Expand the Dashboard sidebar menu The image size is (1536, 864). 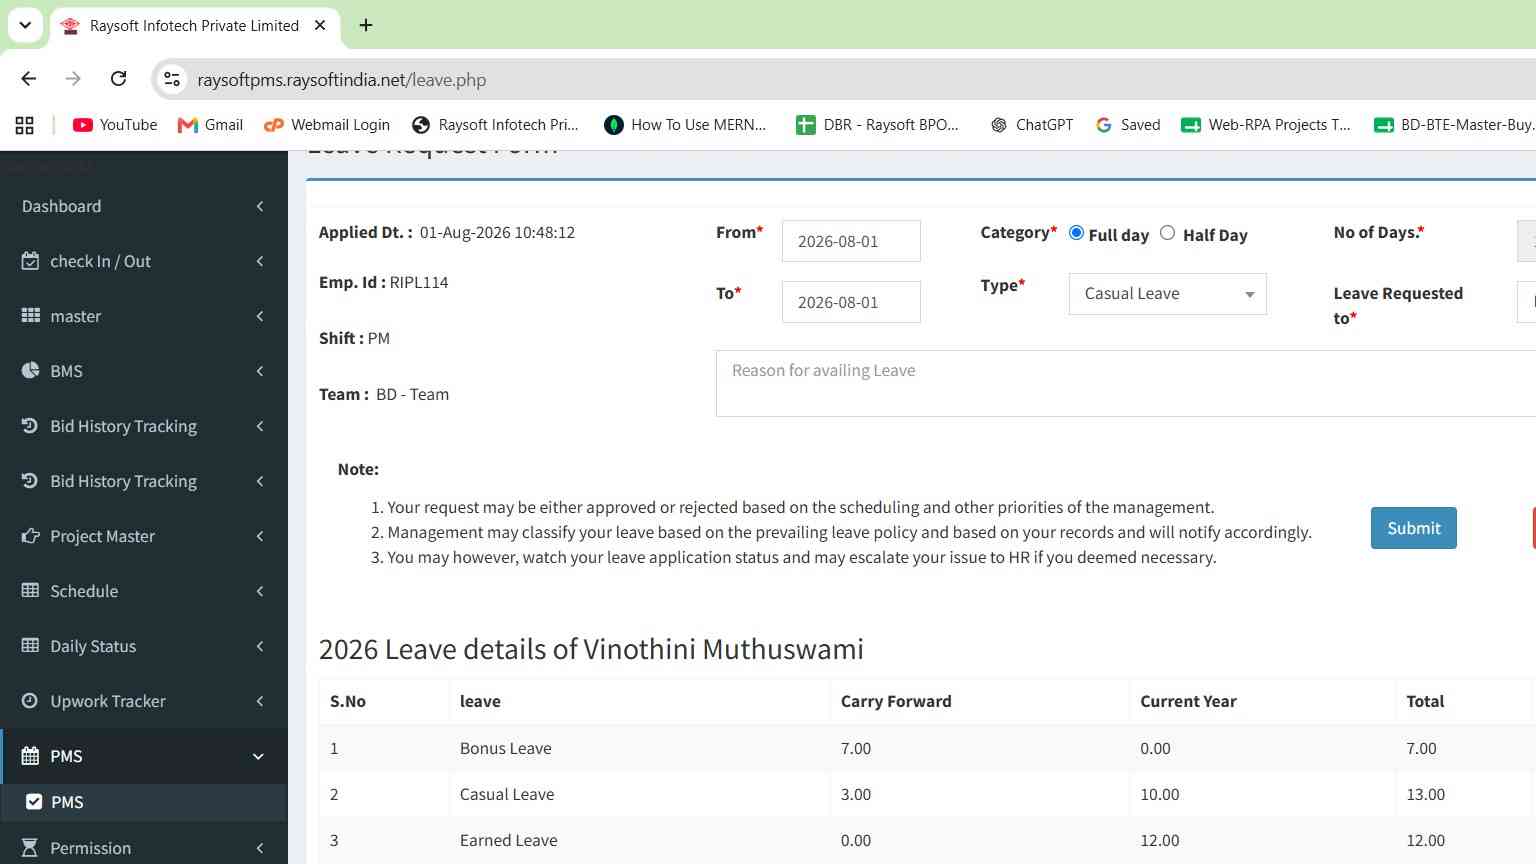144,206
